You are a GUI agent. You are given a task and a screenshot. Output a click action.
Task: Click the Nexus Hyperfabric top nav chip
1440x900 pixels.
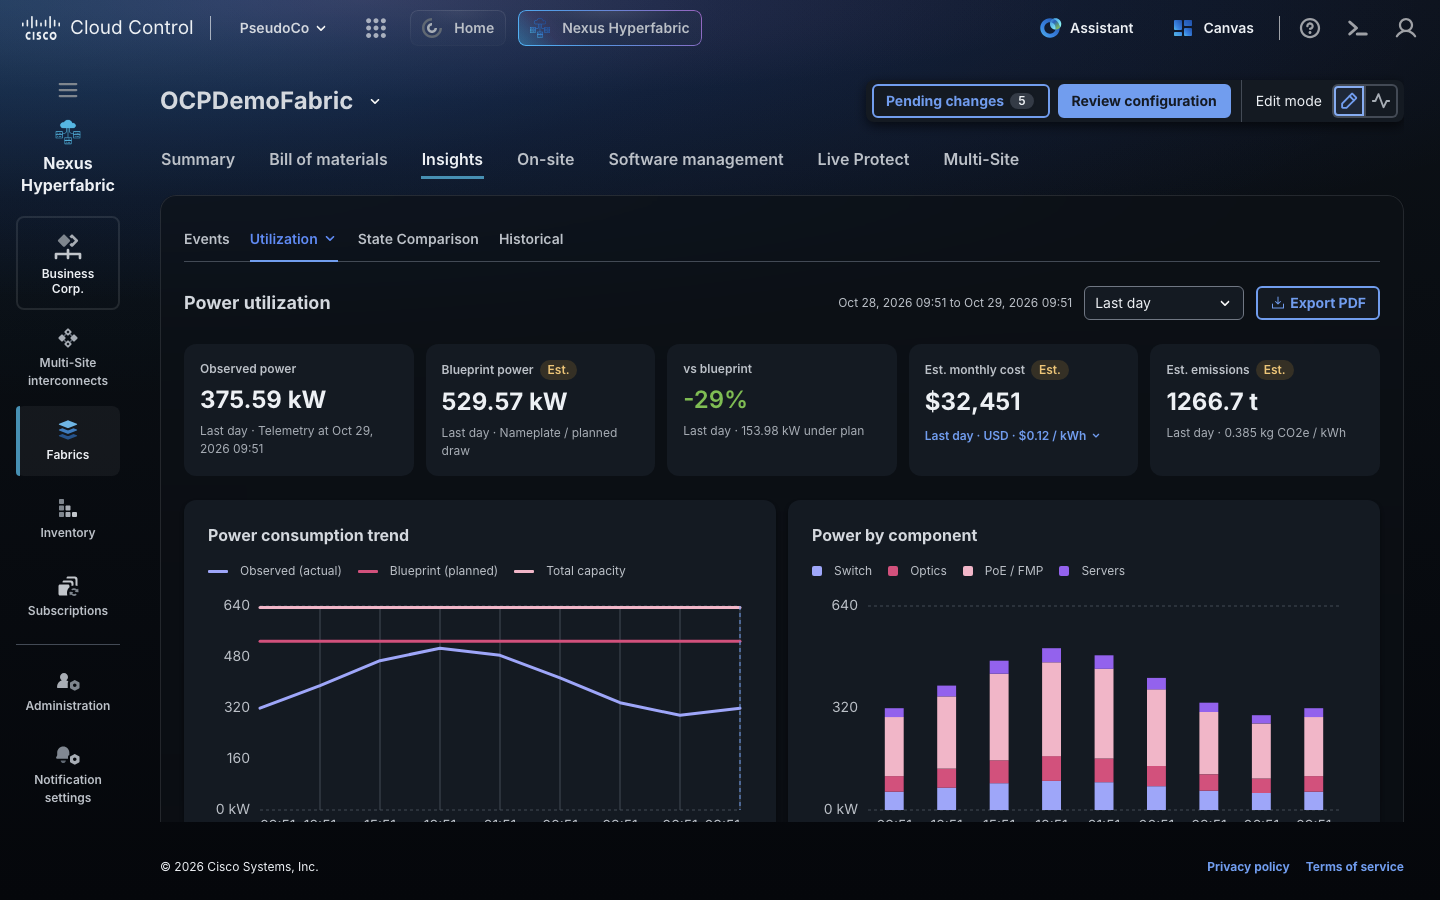(x=610, y=28)
